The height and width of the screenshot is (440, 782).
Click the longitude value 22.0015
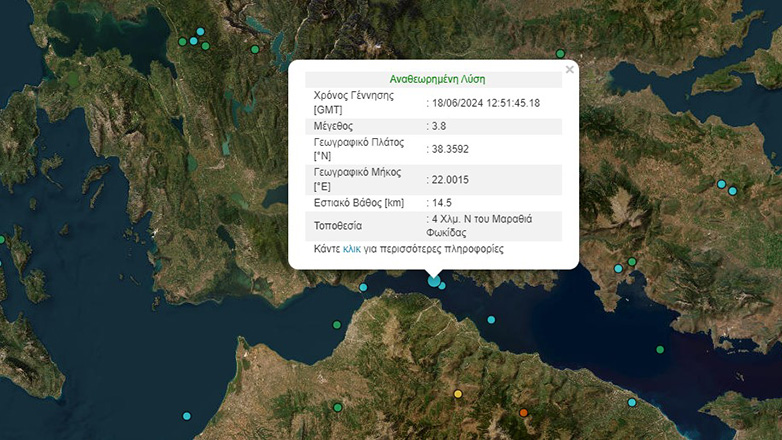tap(450, 180)
